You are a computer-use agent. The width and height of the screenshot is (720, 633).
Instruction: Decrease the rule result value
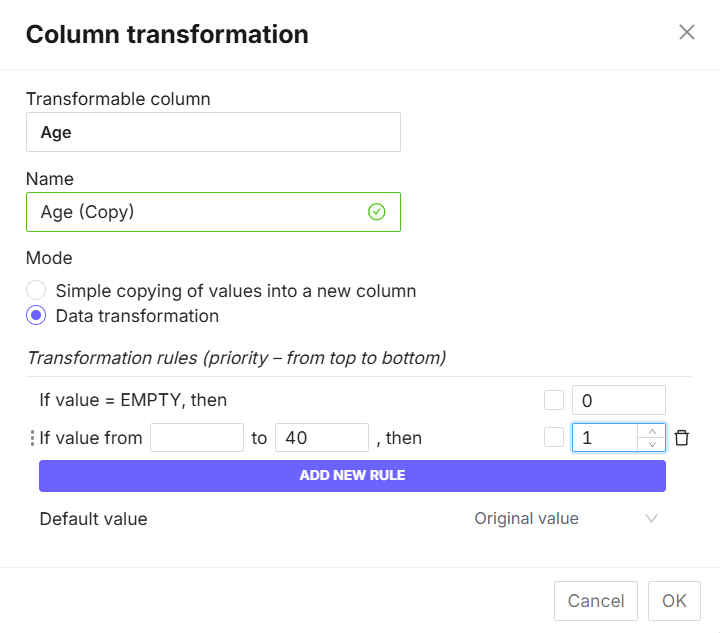click(652, 445)
